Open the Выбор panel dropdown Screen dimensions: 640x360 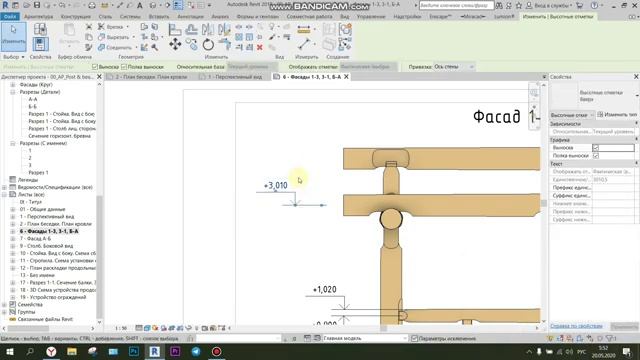pyautogui.click(x=13, y=57)
